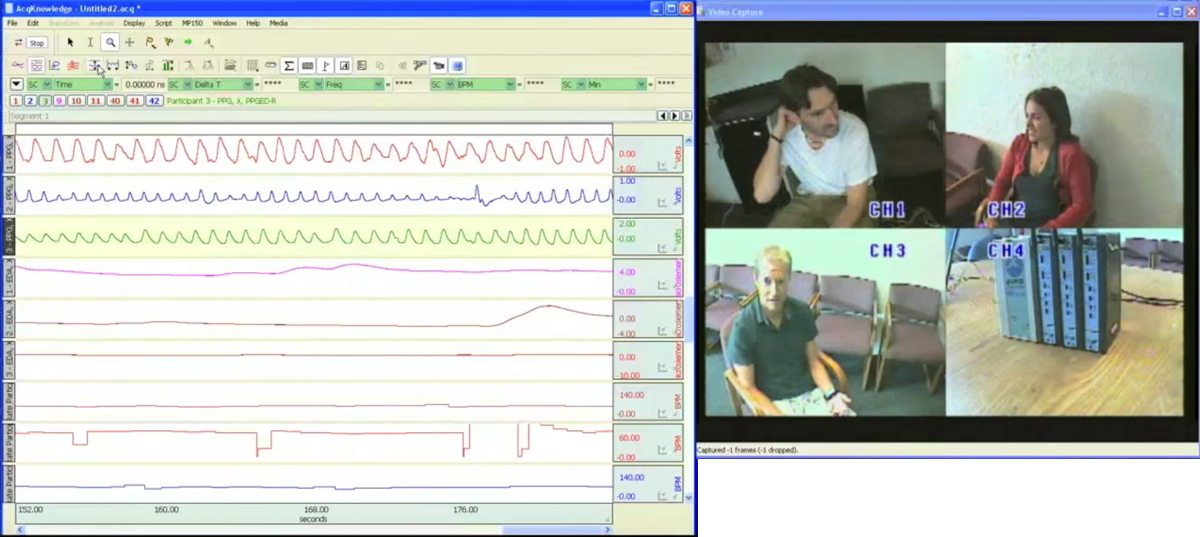The height and width of the screenshot is (537, 1200).
Task: Toggle channel 42 button
Action: tap(154, 101)
